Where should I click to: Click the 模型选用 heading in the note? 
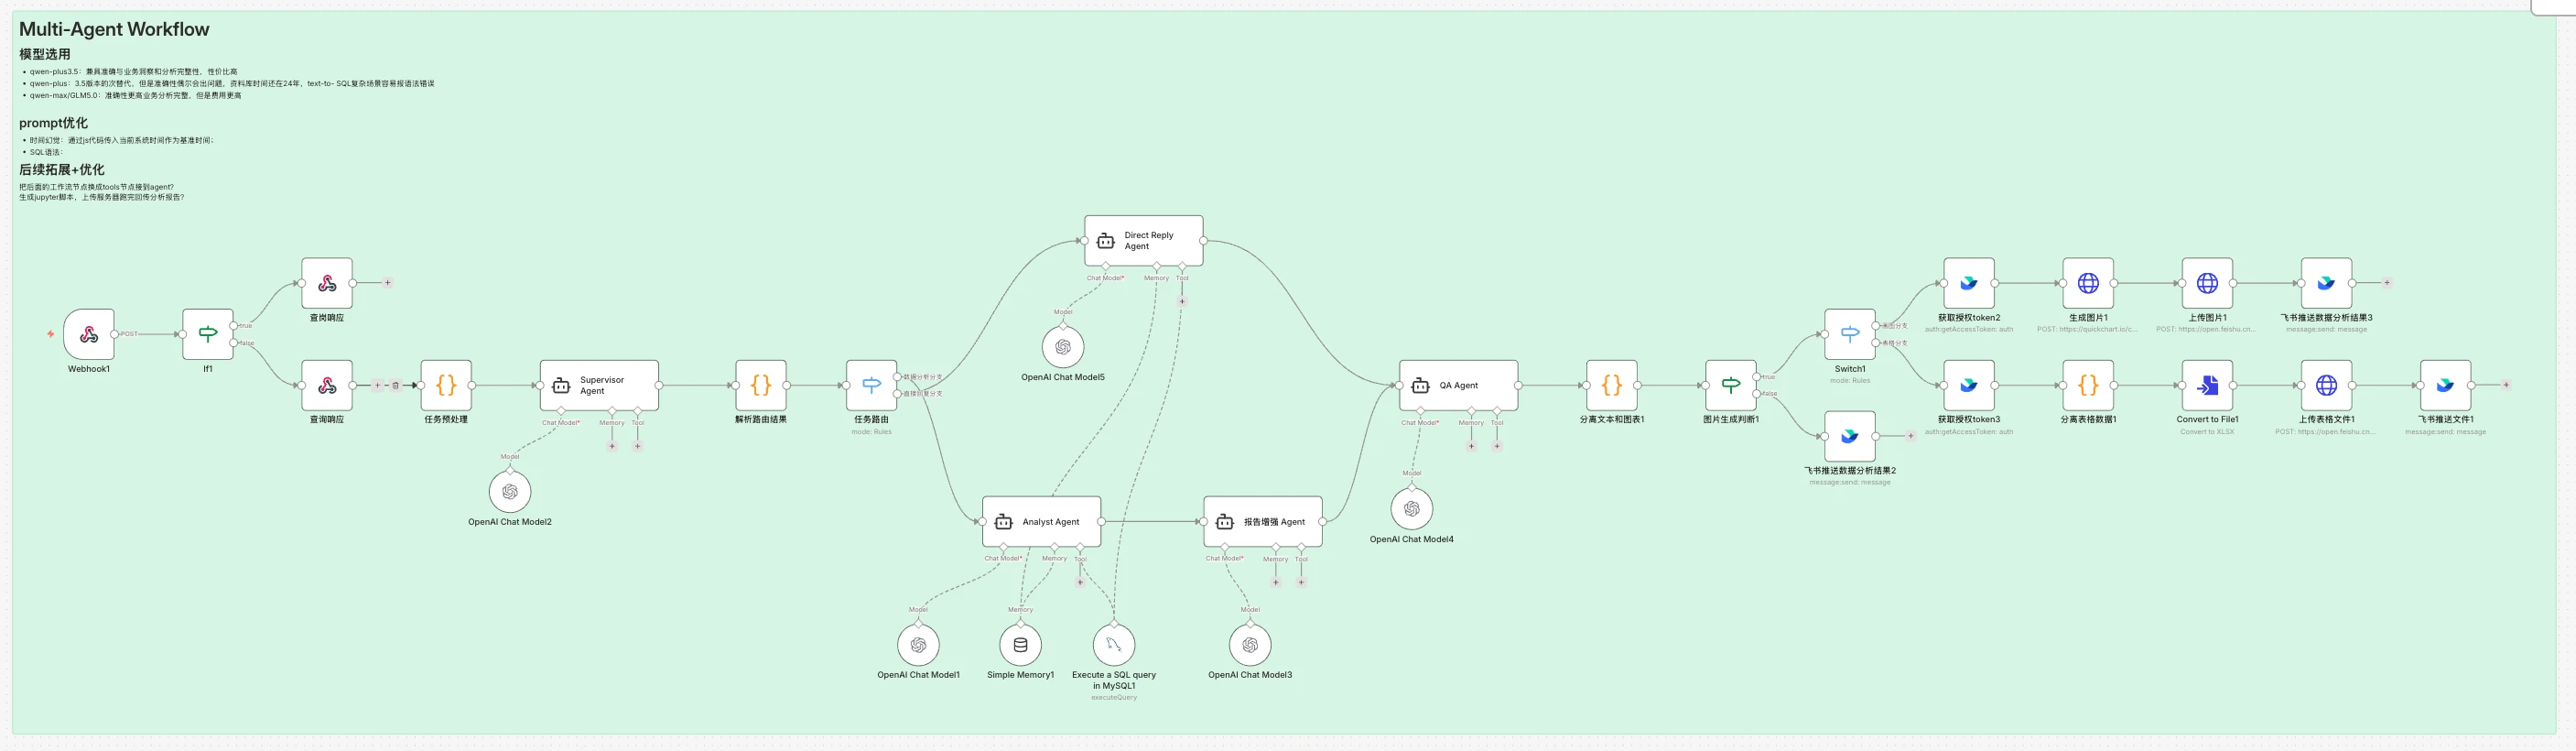[45, 54]
